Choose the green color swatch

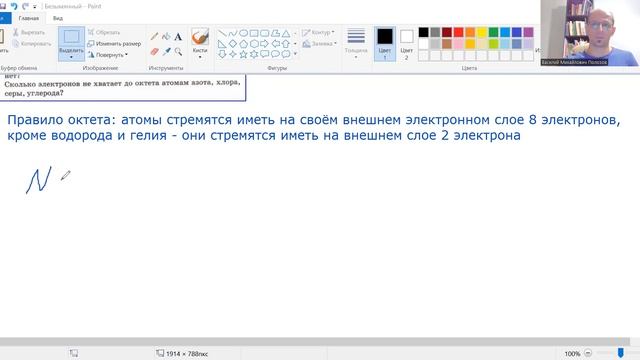pos(493,32)
